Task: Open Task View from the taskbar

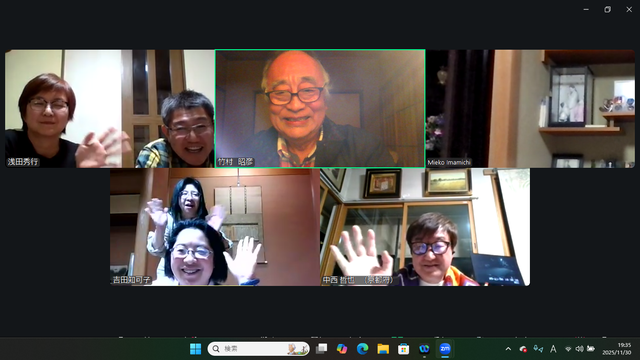Action: point(322,349)
